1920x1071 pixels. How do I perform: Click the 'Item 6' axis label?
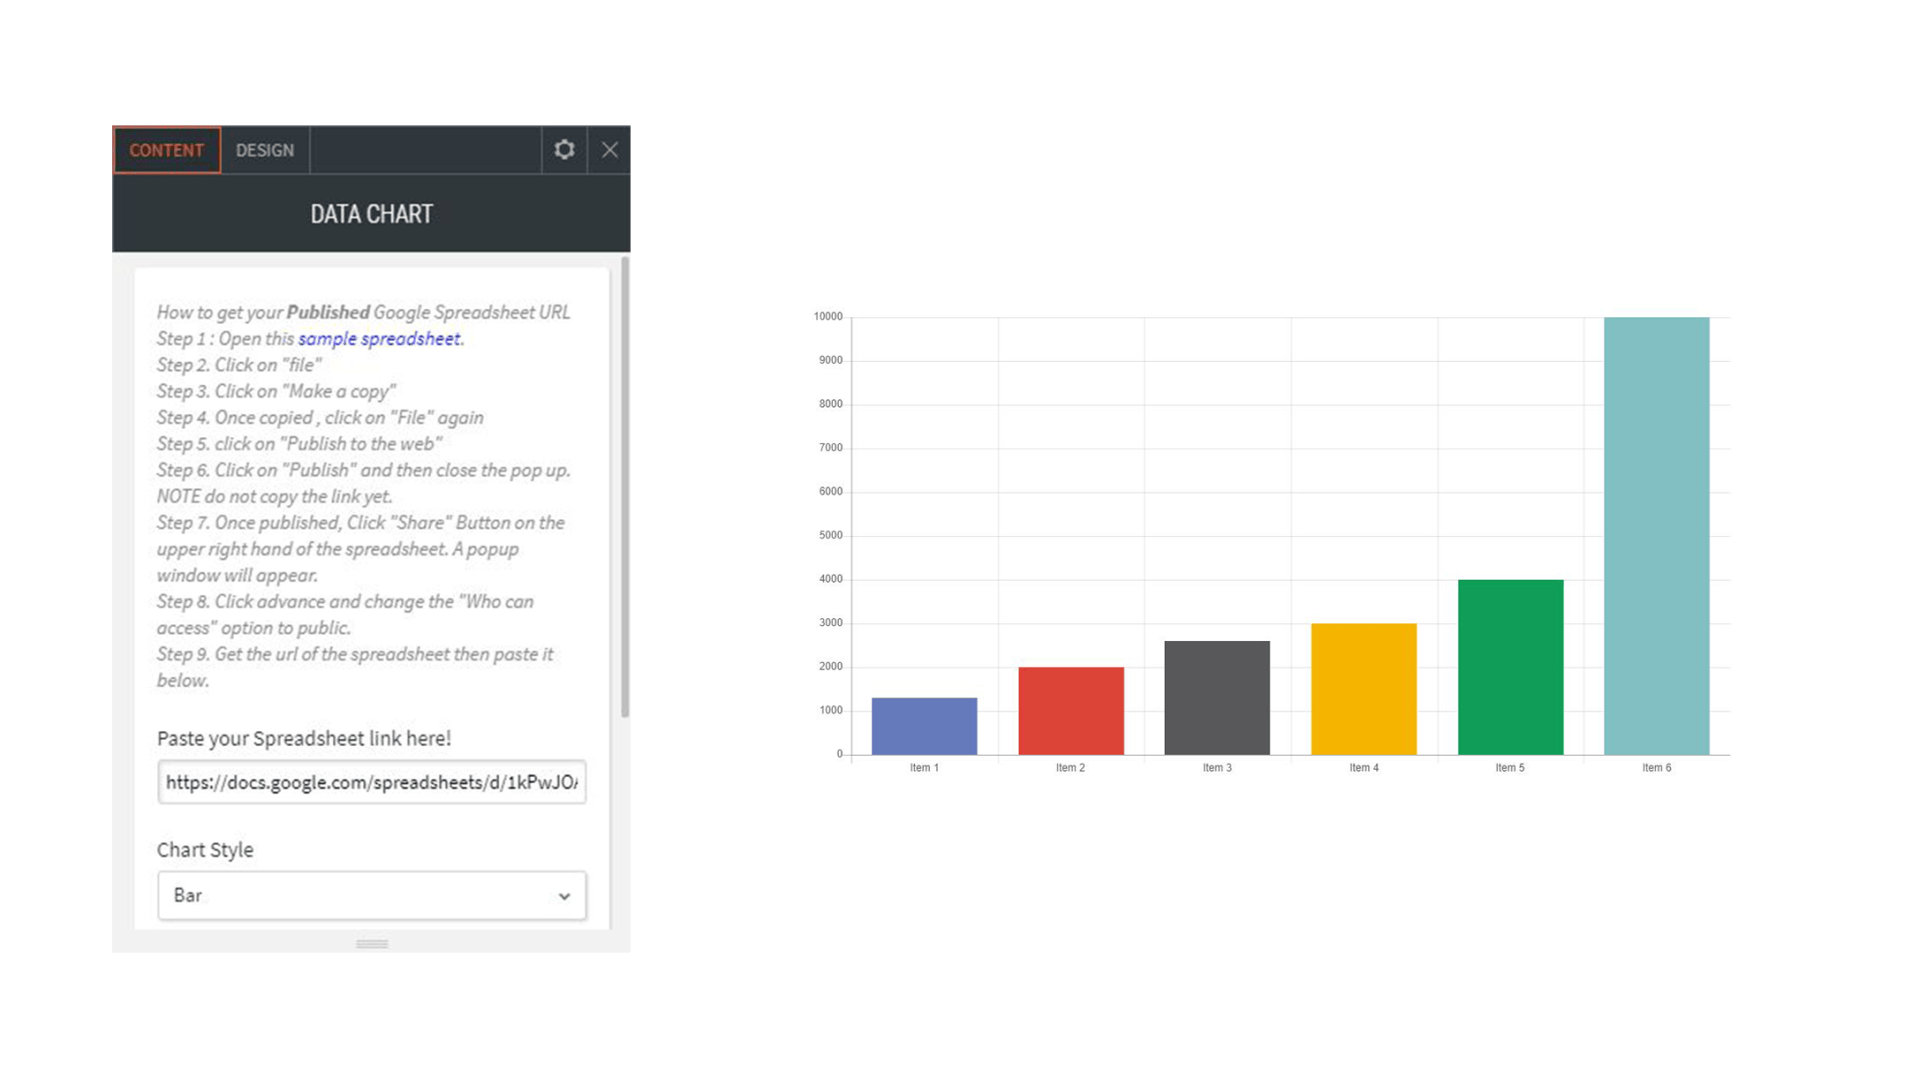(x=1657, y=768)
